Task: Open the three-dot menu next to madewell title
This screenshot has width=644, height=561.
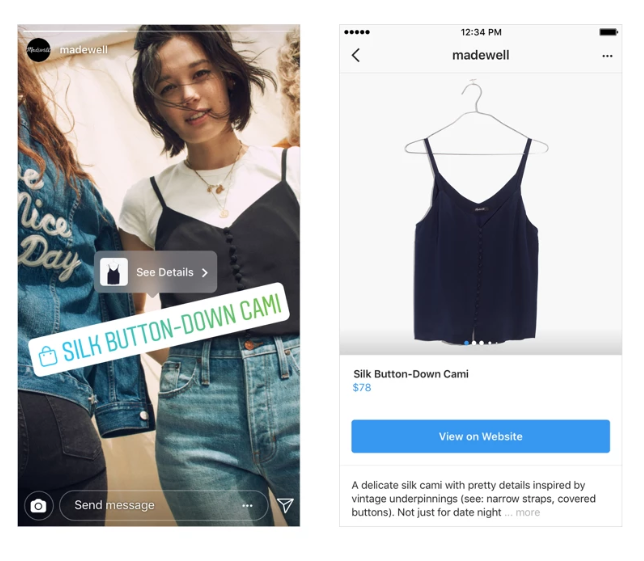Action: (x=607, y=56)
